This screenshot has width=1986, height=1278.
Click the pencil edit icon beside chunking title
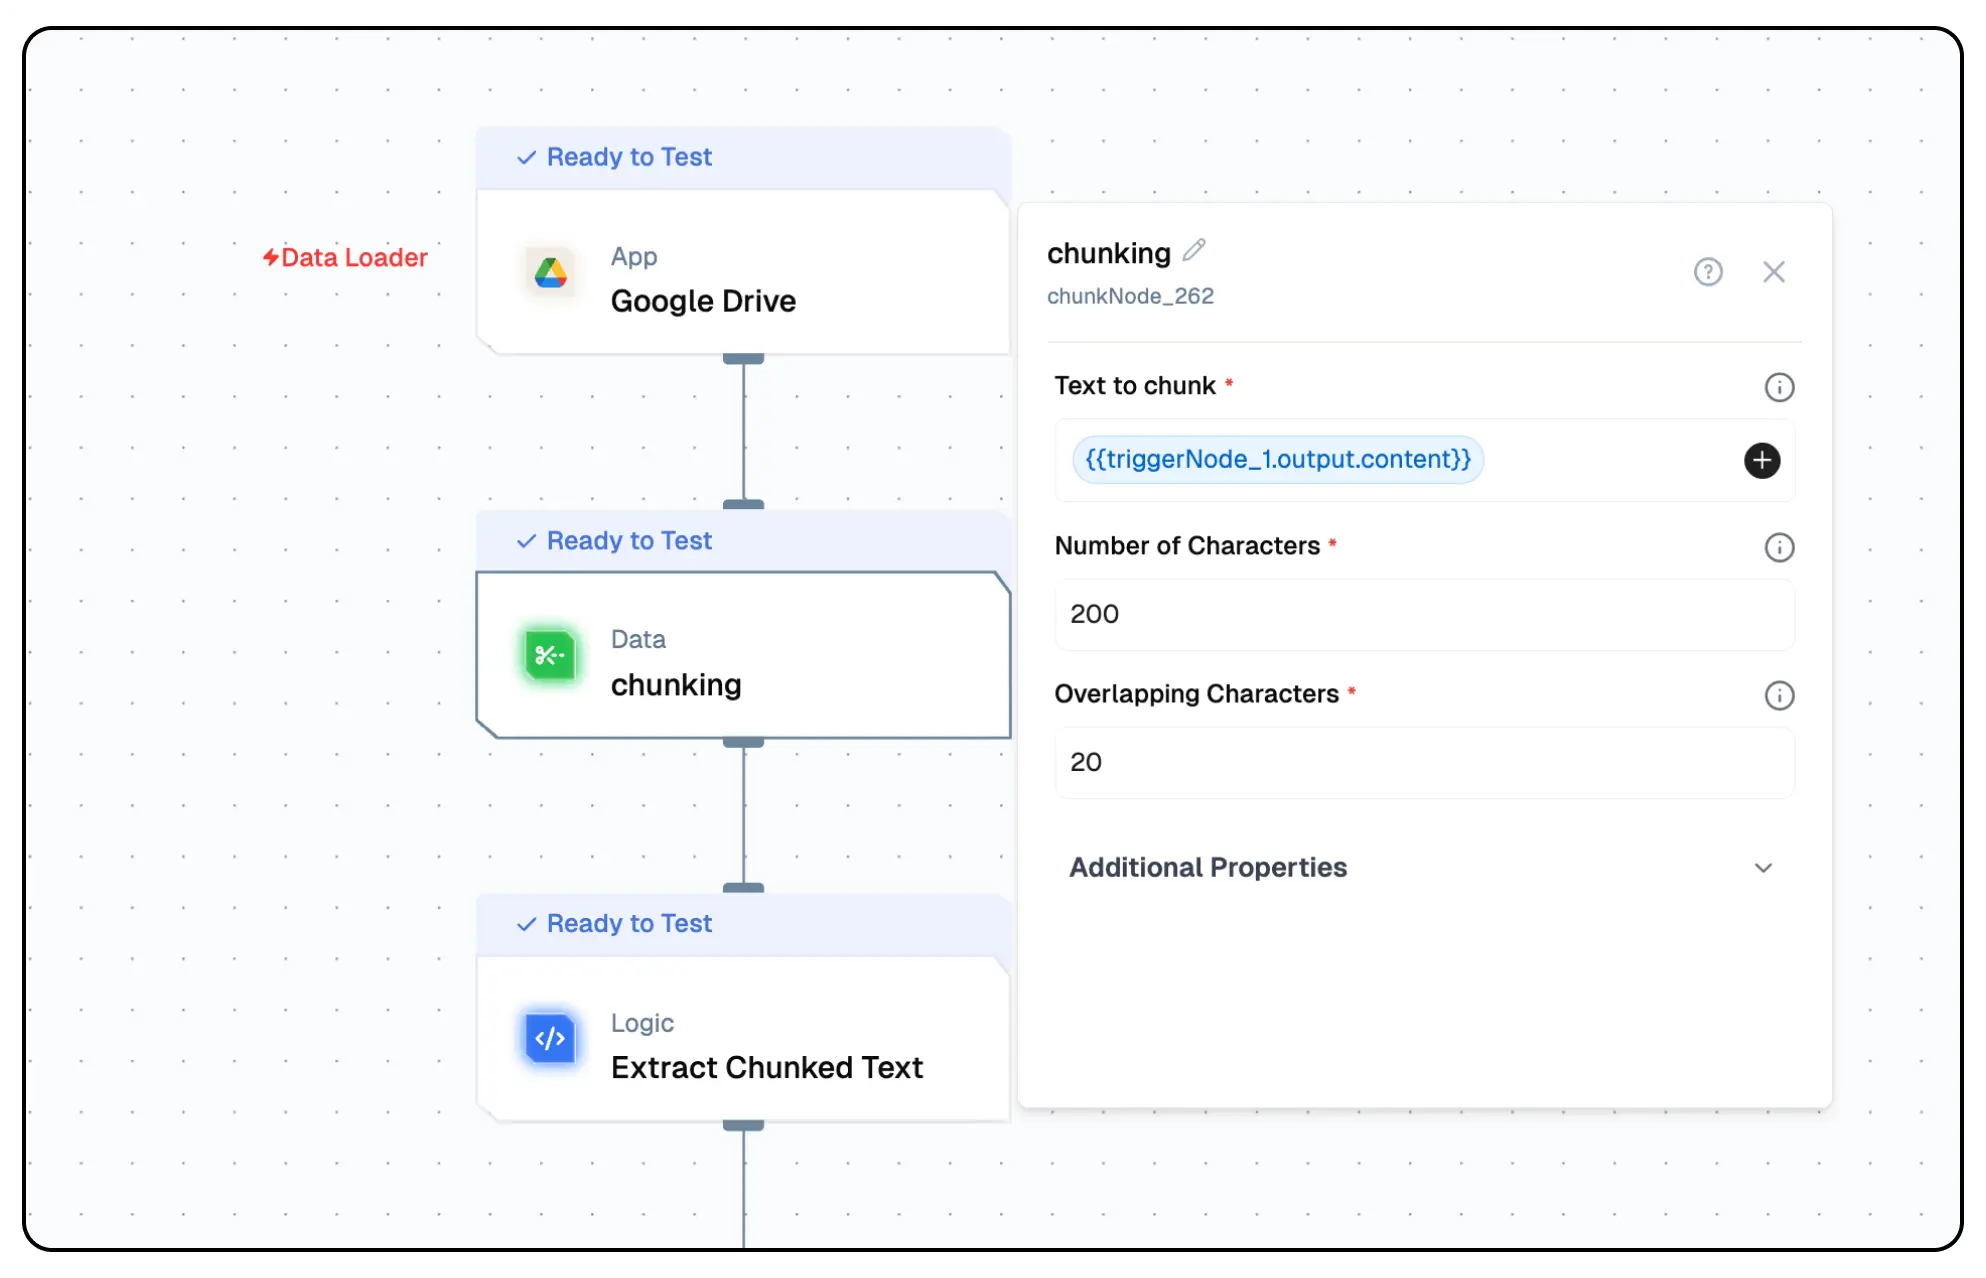[x=1194, y=250]
